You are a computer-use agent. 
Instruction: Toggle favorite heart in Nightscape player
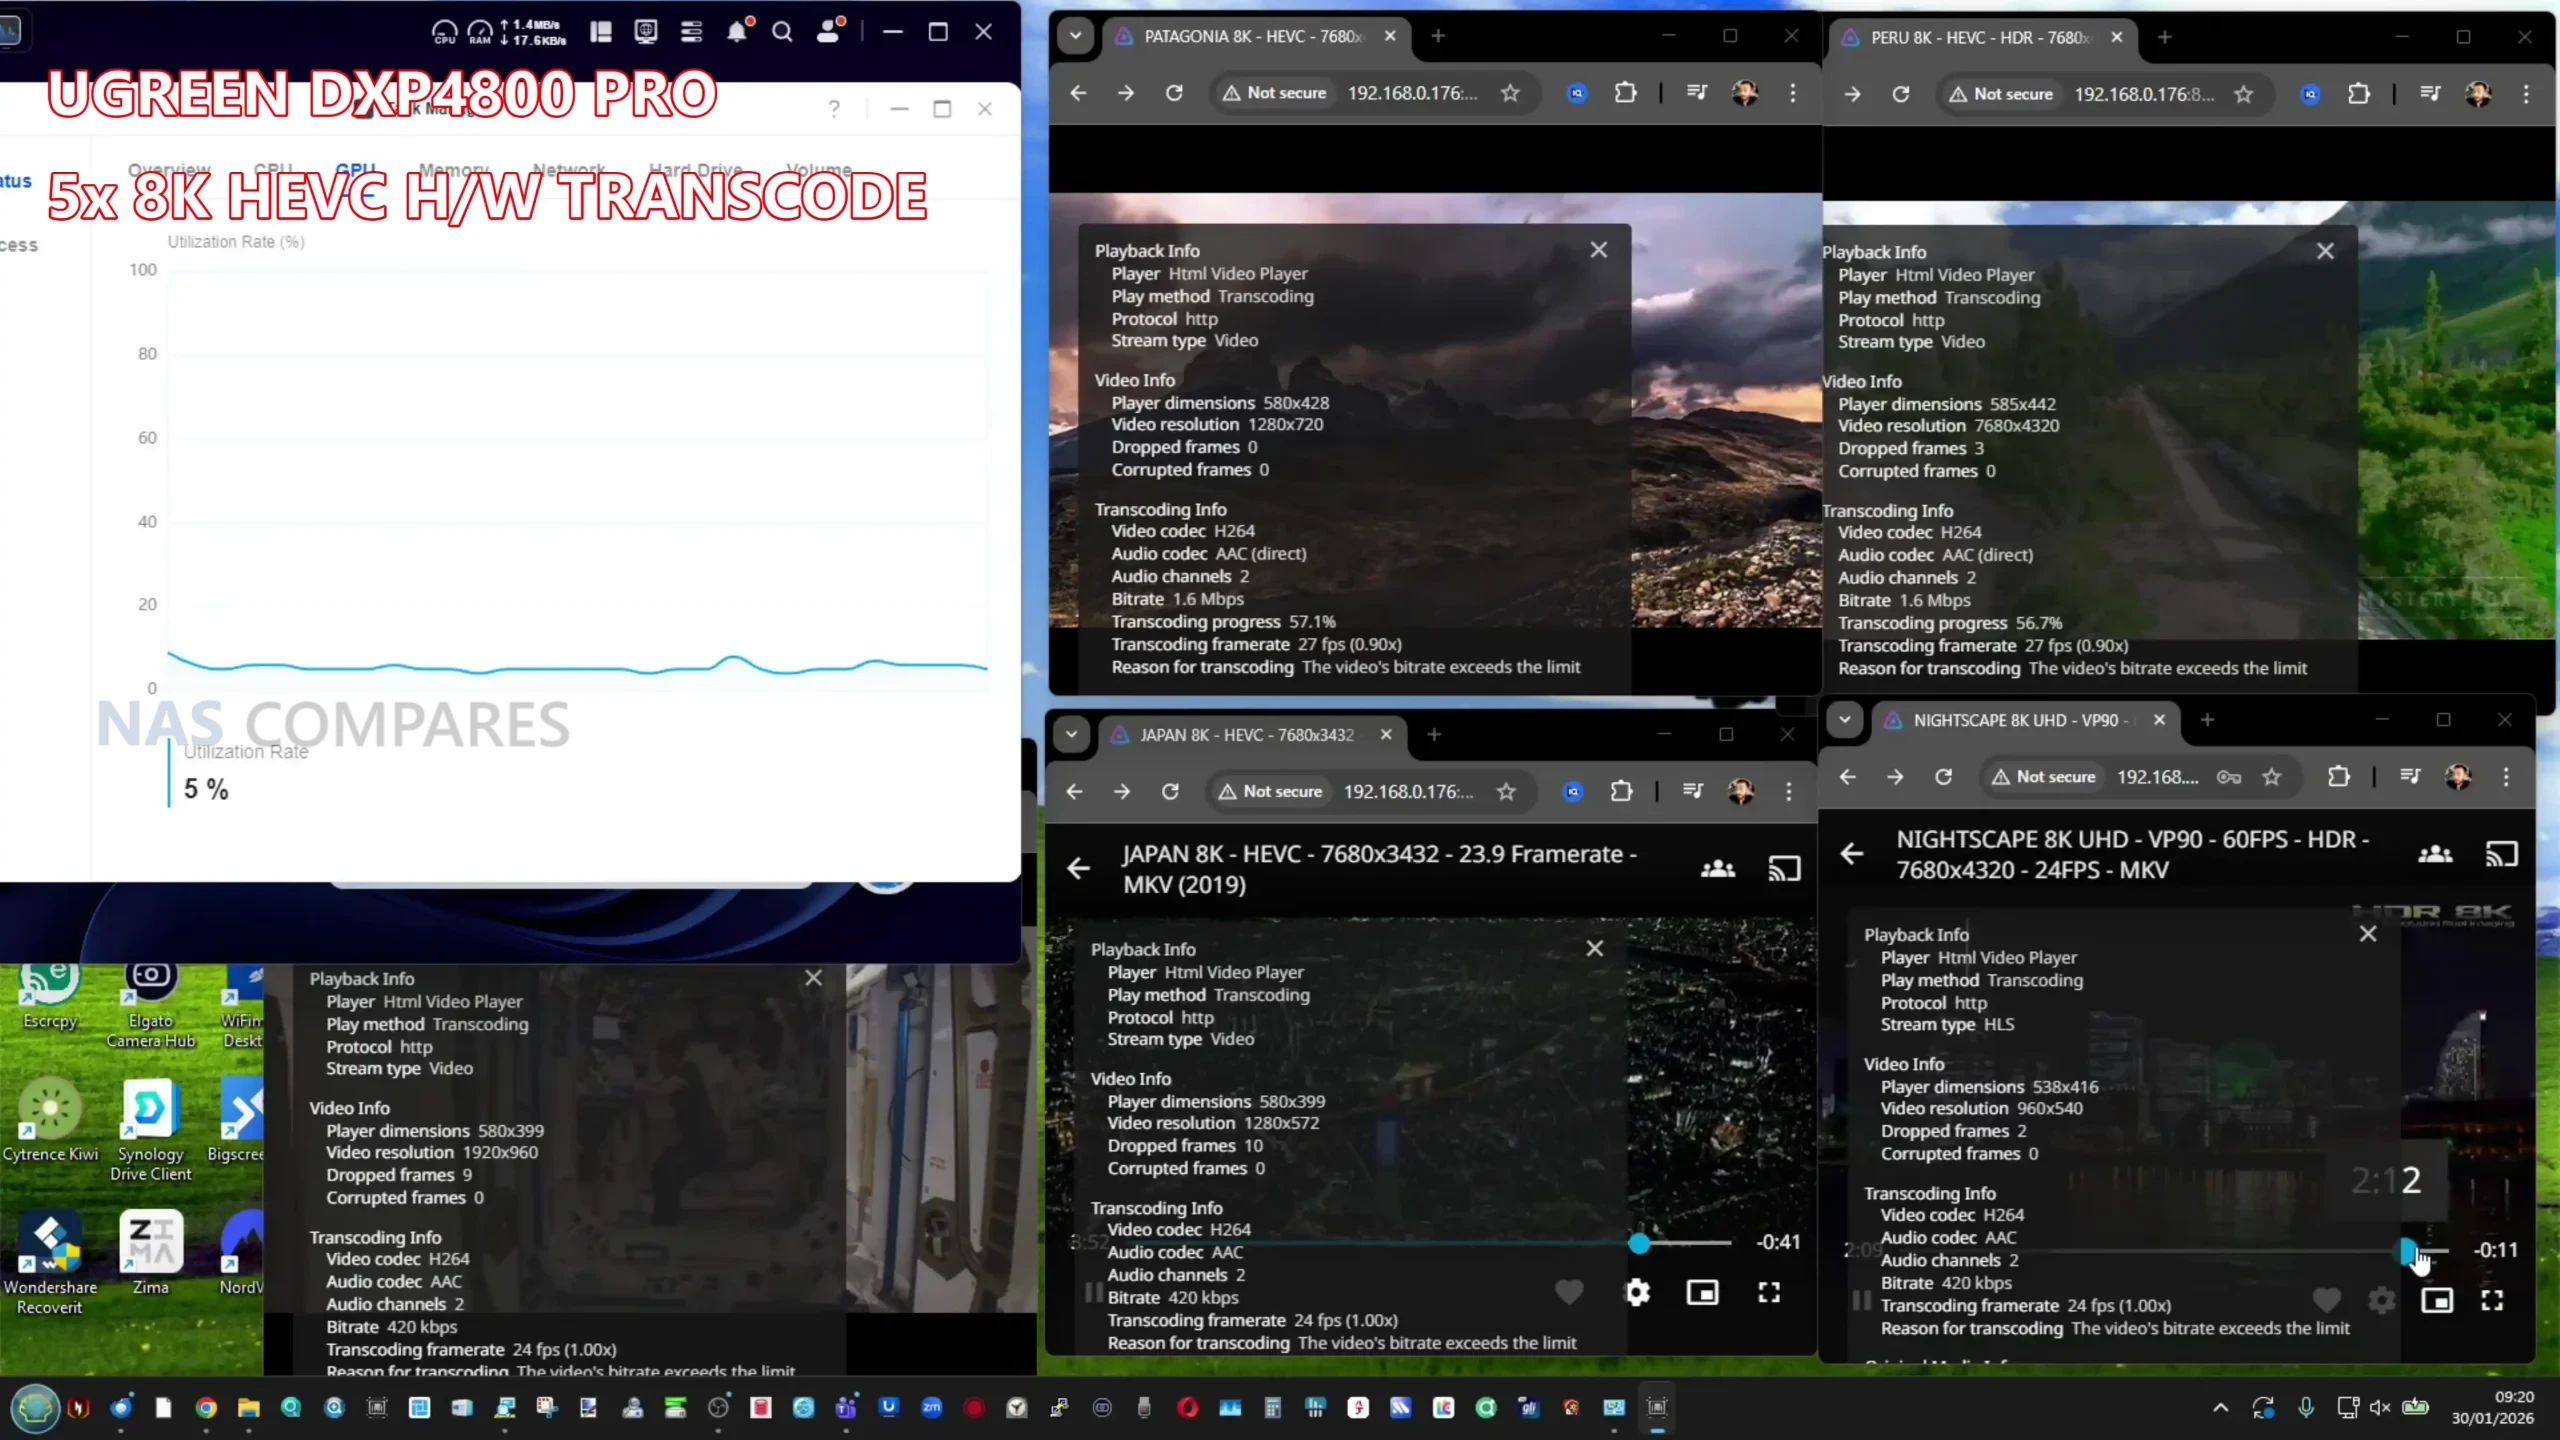pos(2326,1300)
